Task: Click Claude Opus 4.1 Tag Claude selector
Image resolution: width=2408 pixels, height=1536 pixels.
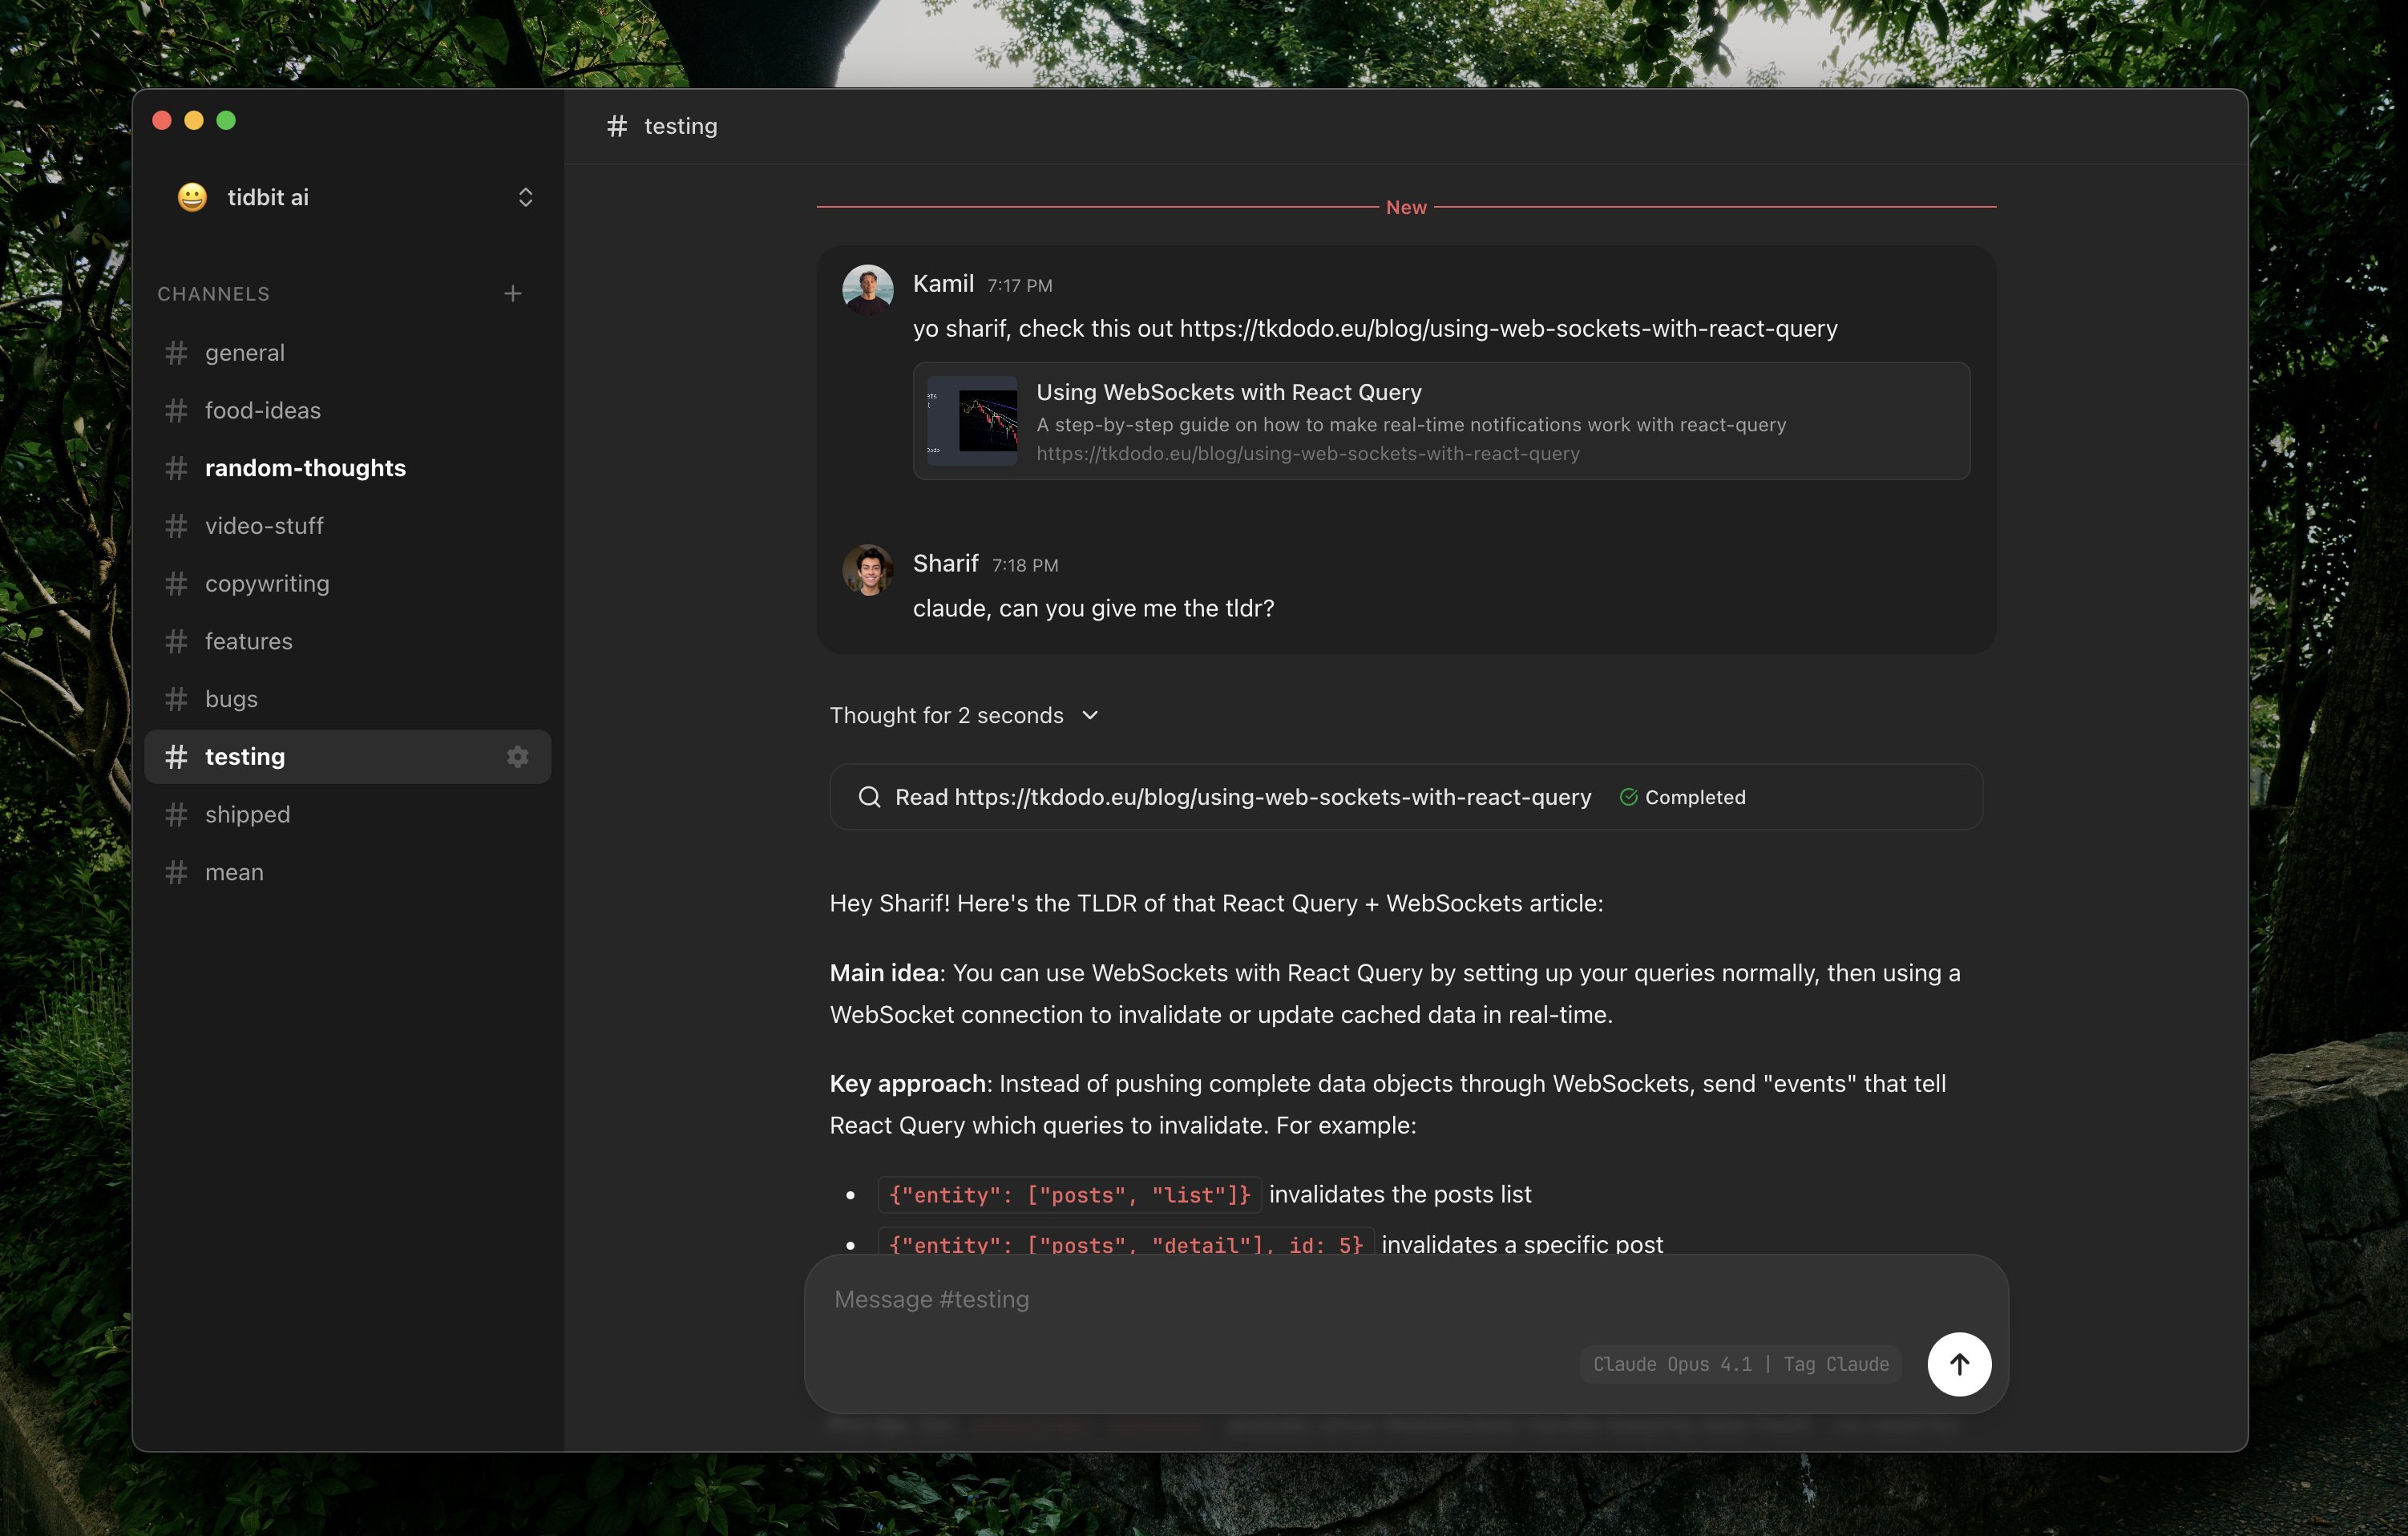Action: [x=1740, y=1364]
